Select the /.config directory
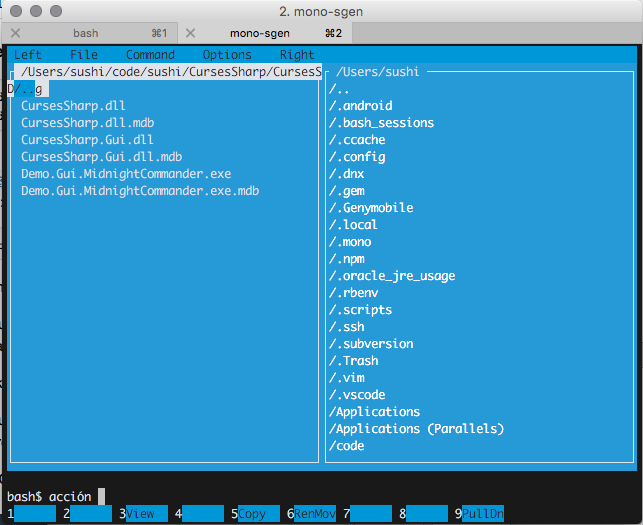This screenshot has width=643, height=525. (x=357, y=157)
